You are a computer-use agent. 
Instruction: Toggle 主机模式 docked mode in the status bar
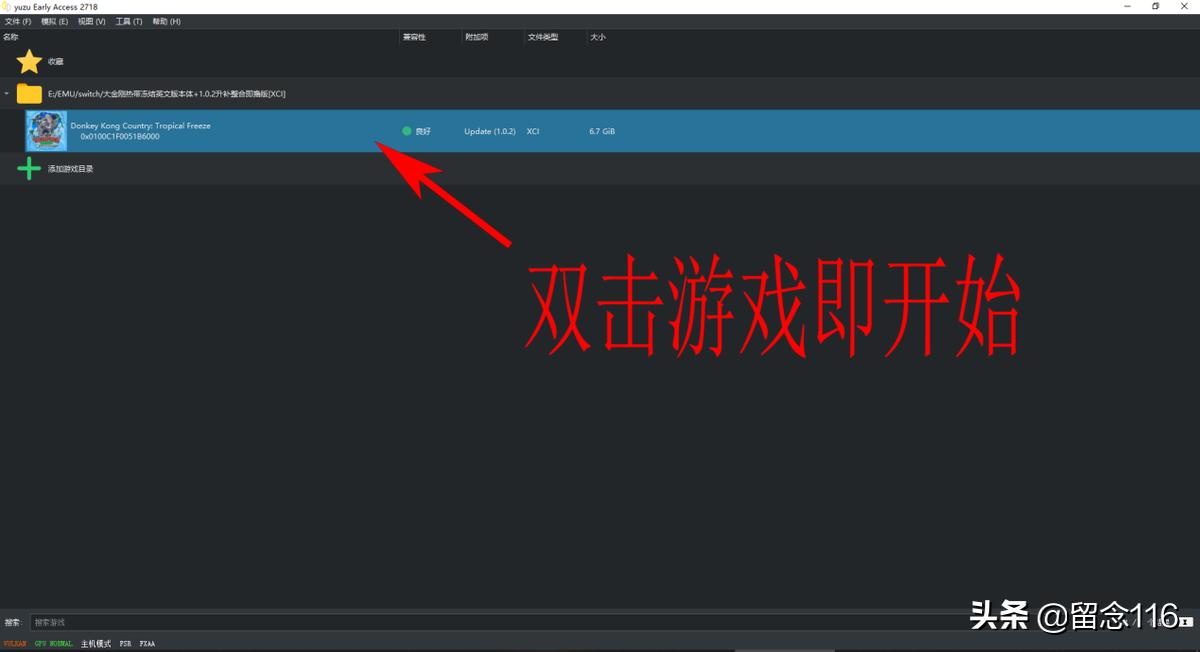(94, 643)
